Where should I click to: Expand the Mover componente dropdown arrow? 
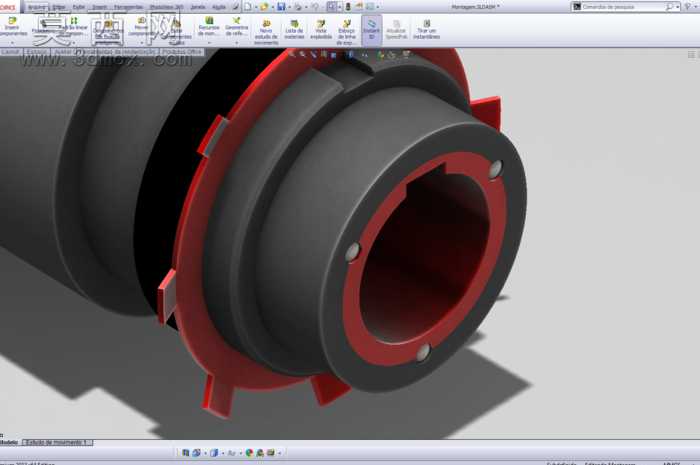[142, 43]
